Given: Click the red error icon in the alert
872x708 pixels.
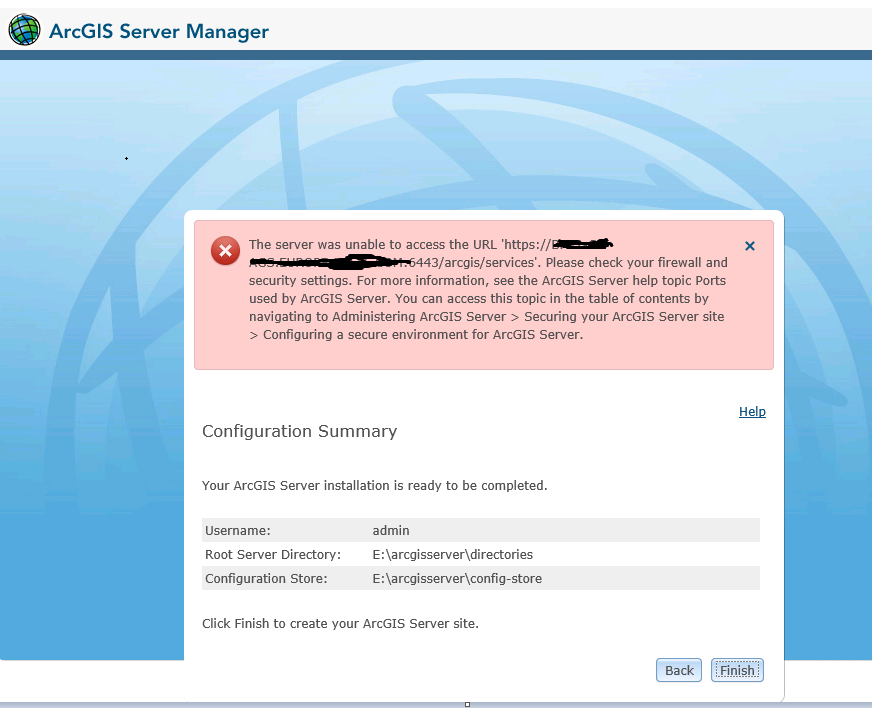Looking at the screenshot, I should coord(225,251).
